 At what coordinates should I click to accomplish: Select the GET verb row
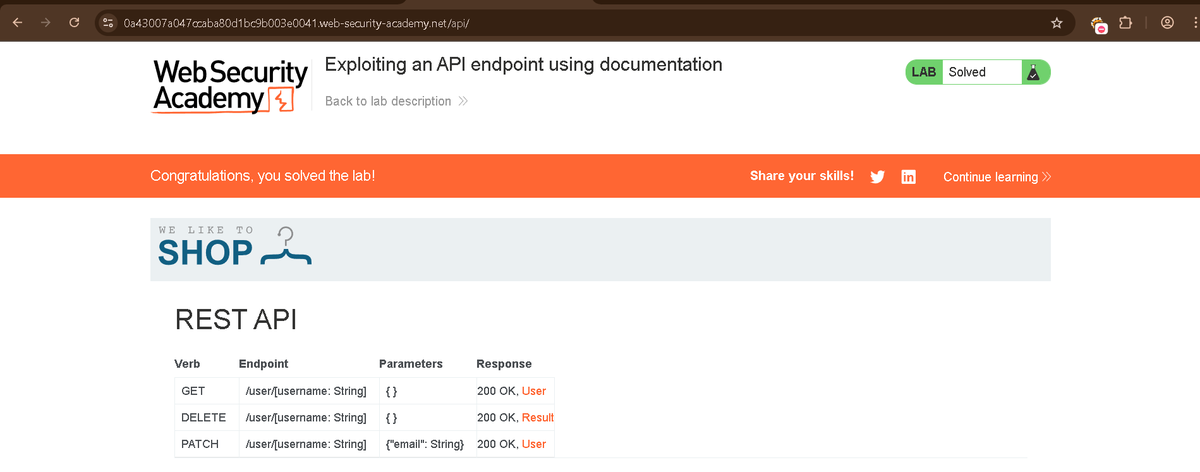pos(364,391)
